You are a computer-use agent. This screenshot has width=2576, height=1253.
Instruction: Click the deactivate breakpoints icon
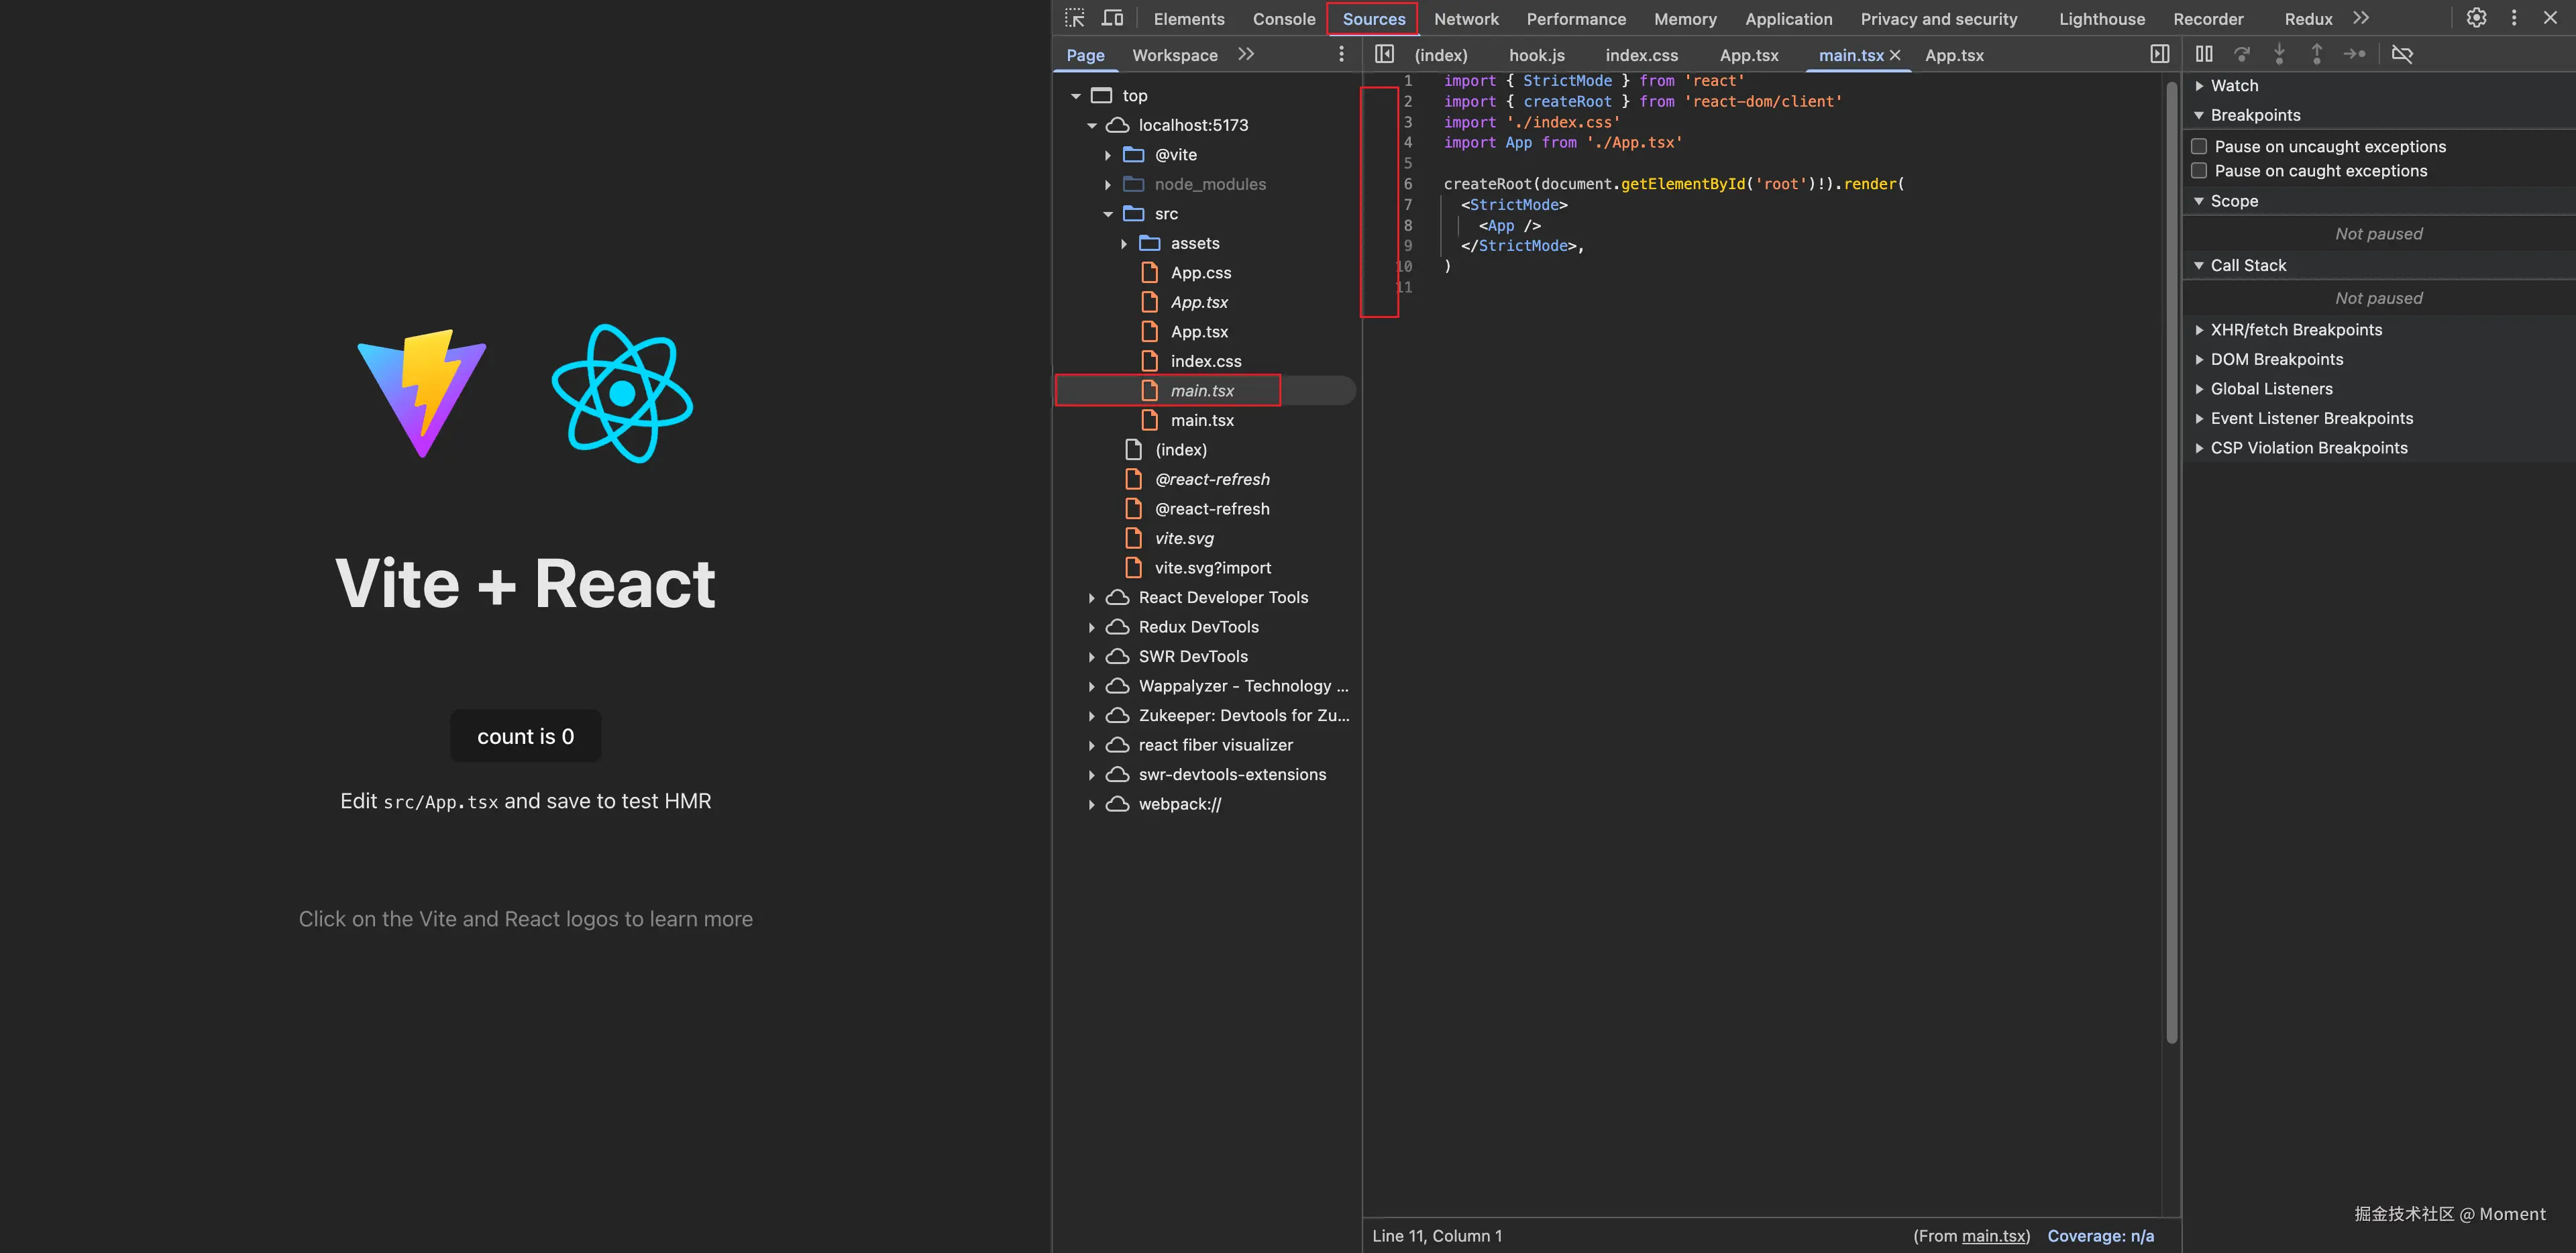tap(2402, 54)
